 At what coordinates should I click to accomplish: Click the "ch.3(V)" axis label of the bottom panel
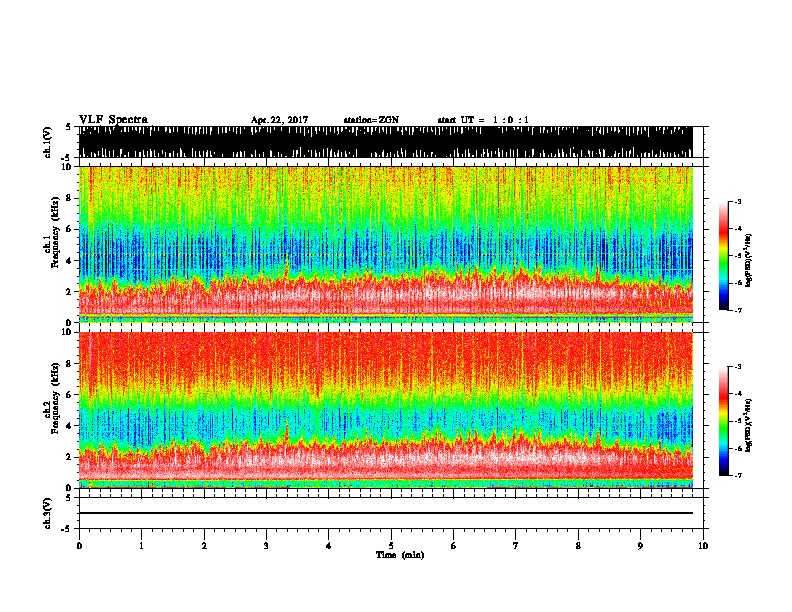(x=47, y=513)
